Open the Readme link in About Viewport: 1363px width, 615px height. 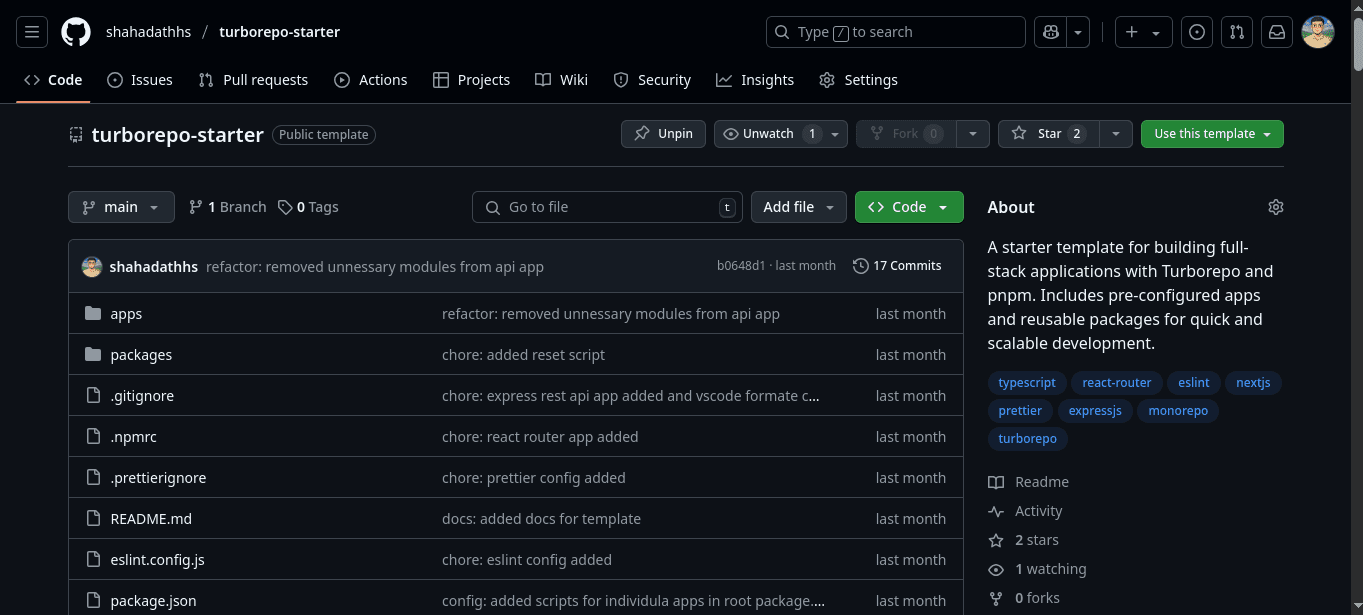coord(1029,482)
